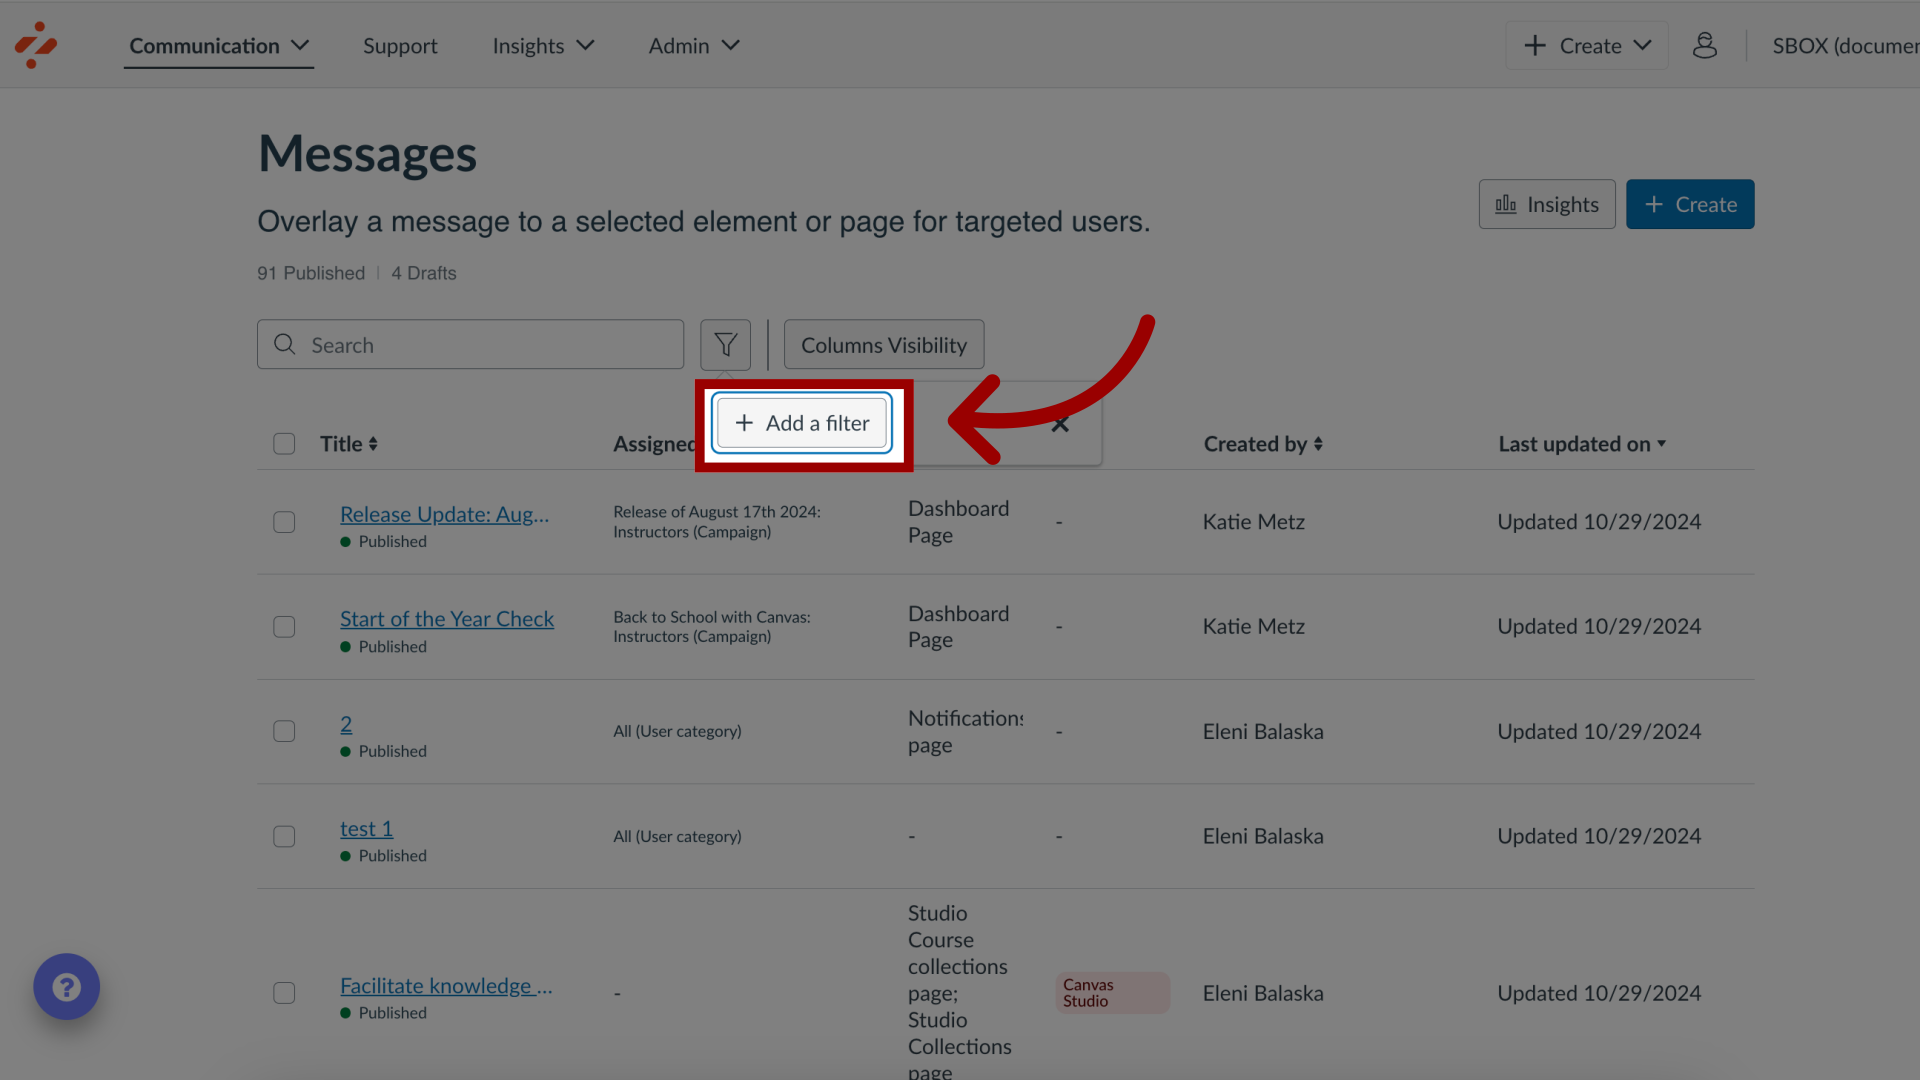This screenshot has width=1920, height=1080.
Task: Sort the Created by column arrows
Action: 1318,444
